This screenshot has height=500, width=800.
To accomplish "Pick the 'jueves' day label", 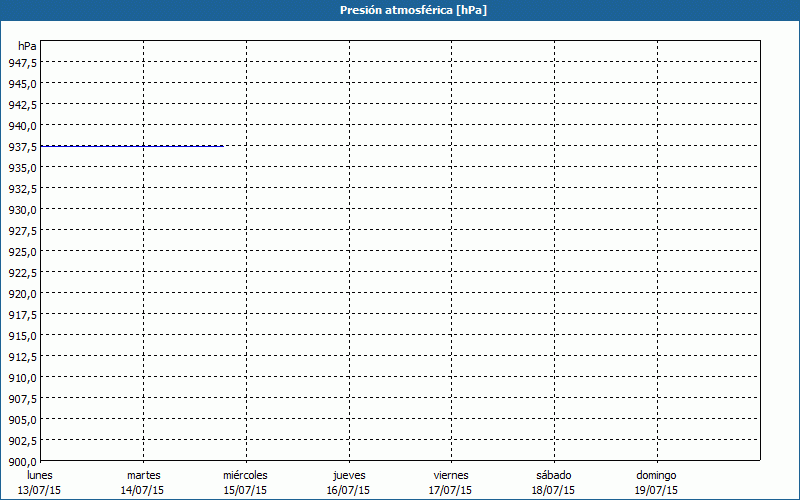I will coord(348,475).
